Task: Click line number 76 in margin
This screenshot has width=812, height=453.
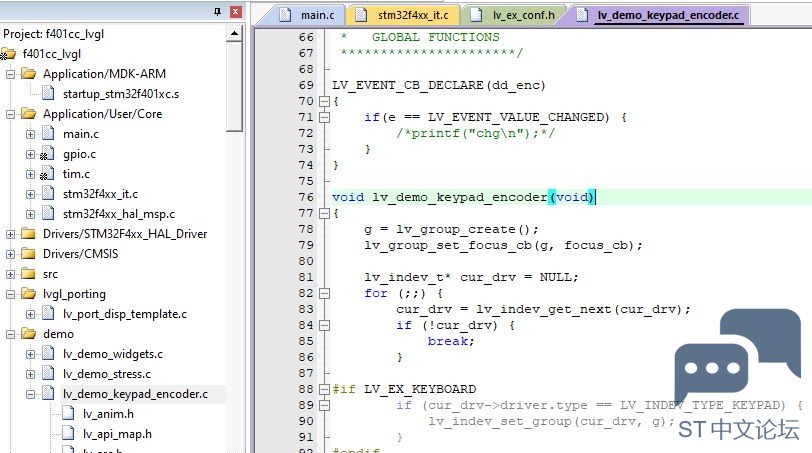Action: click(306, 197)
